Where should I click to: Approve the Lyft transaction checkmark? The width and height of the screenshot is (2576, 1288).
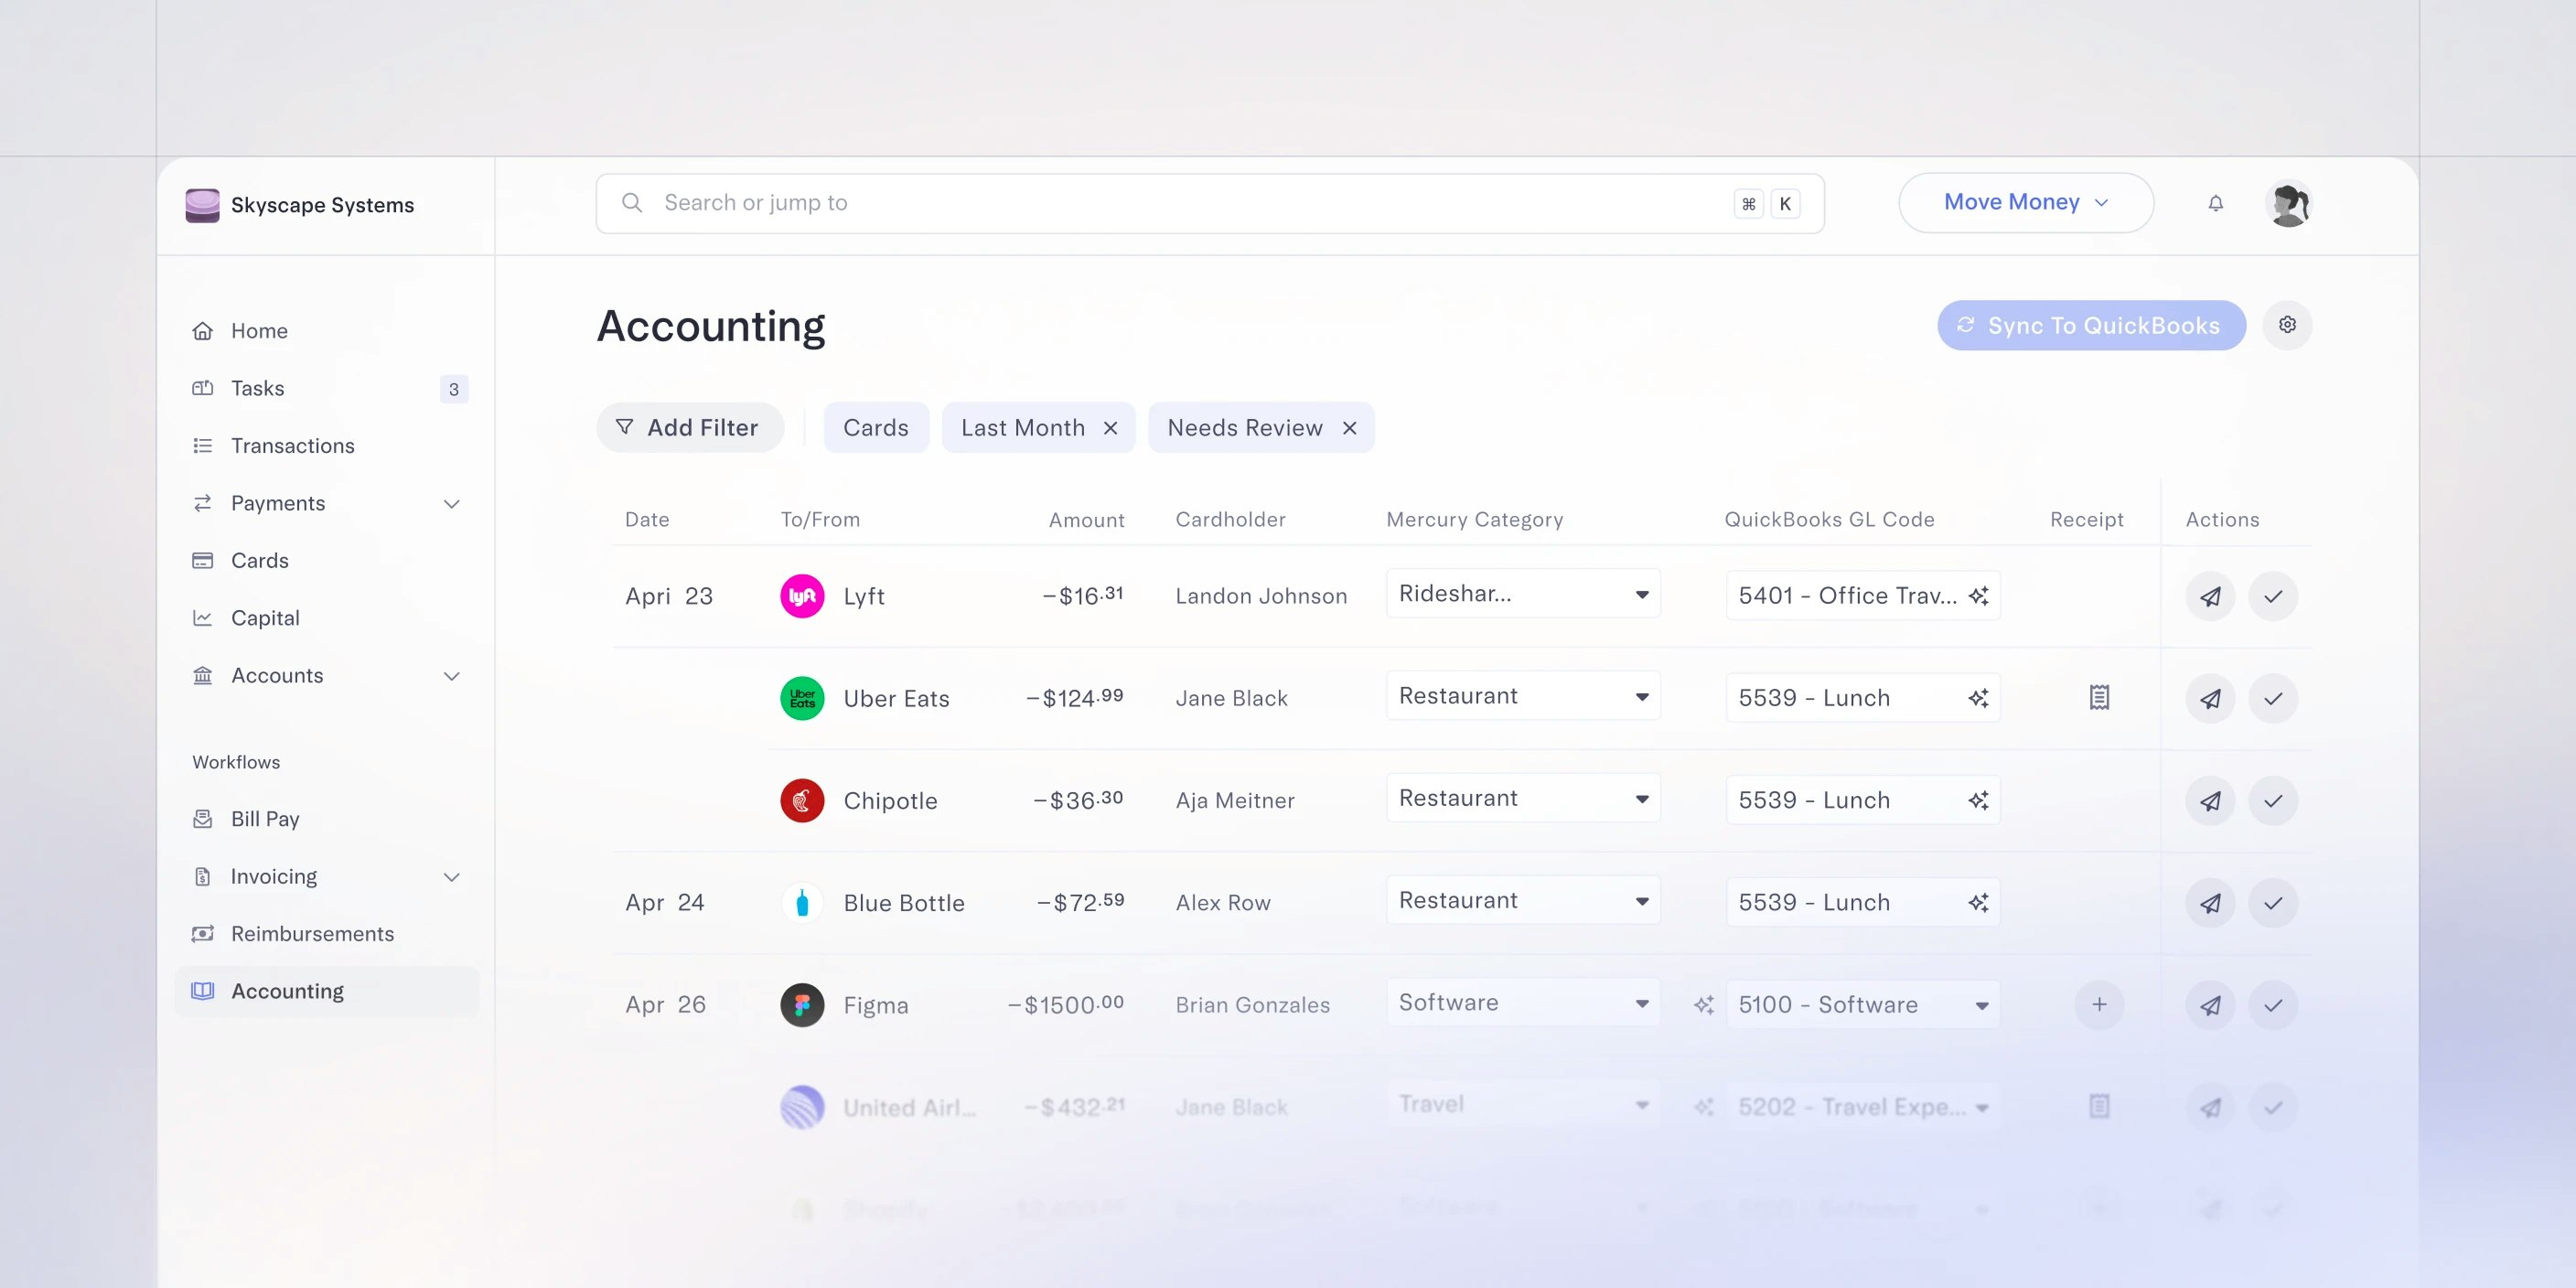[x=2273, y=596]
